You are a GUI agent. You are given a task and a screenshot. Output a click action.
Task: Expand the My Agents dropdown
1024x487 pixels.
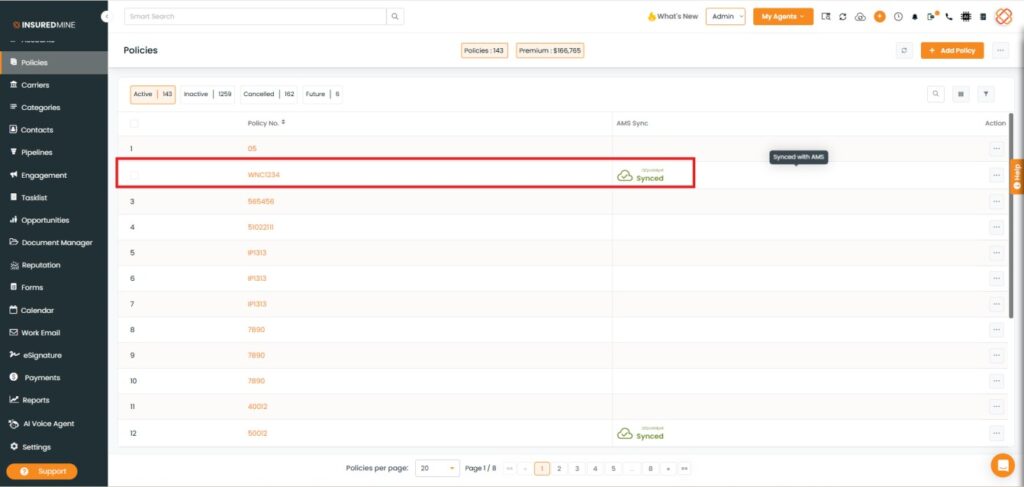tap(783, 17)
